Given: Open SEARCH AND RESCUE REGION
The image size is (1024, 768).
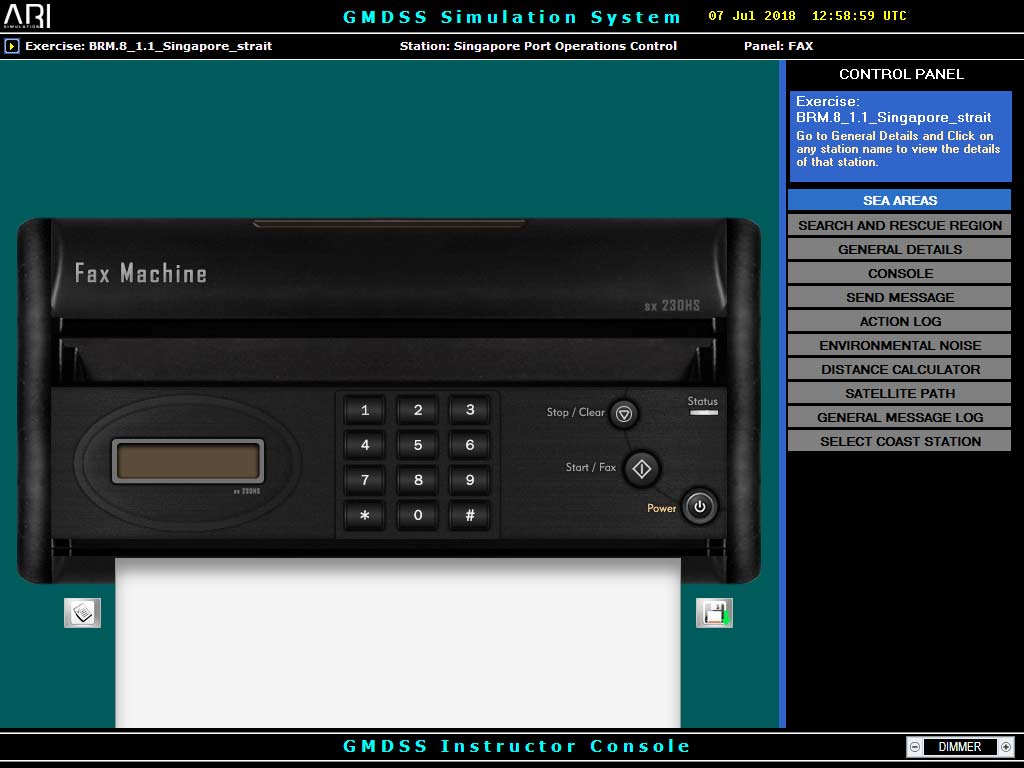Looking at the screenshot, I should point(899,225).
